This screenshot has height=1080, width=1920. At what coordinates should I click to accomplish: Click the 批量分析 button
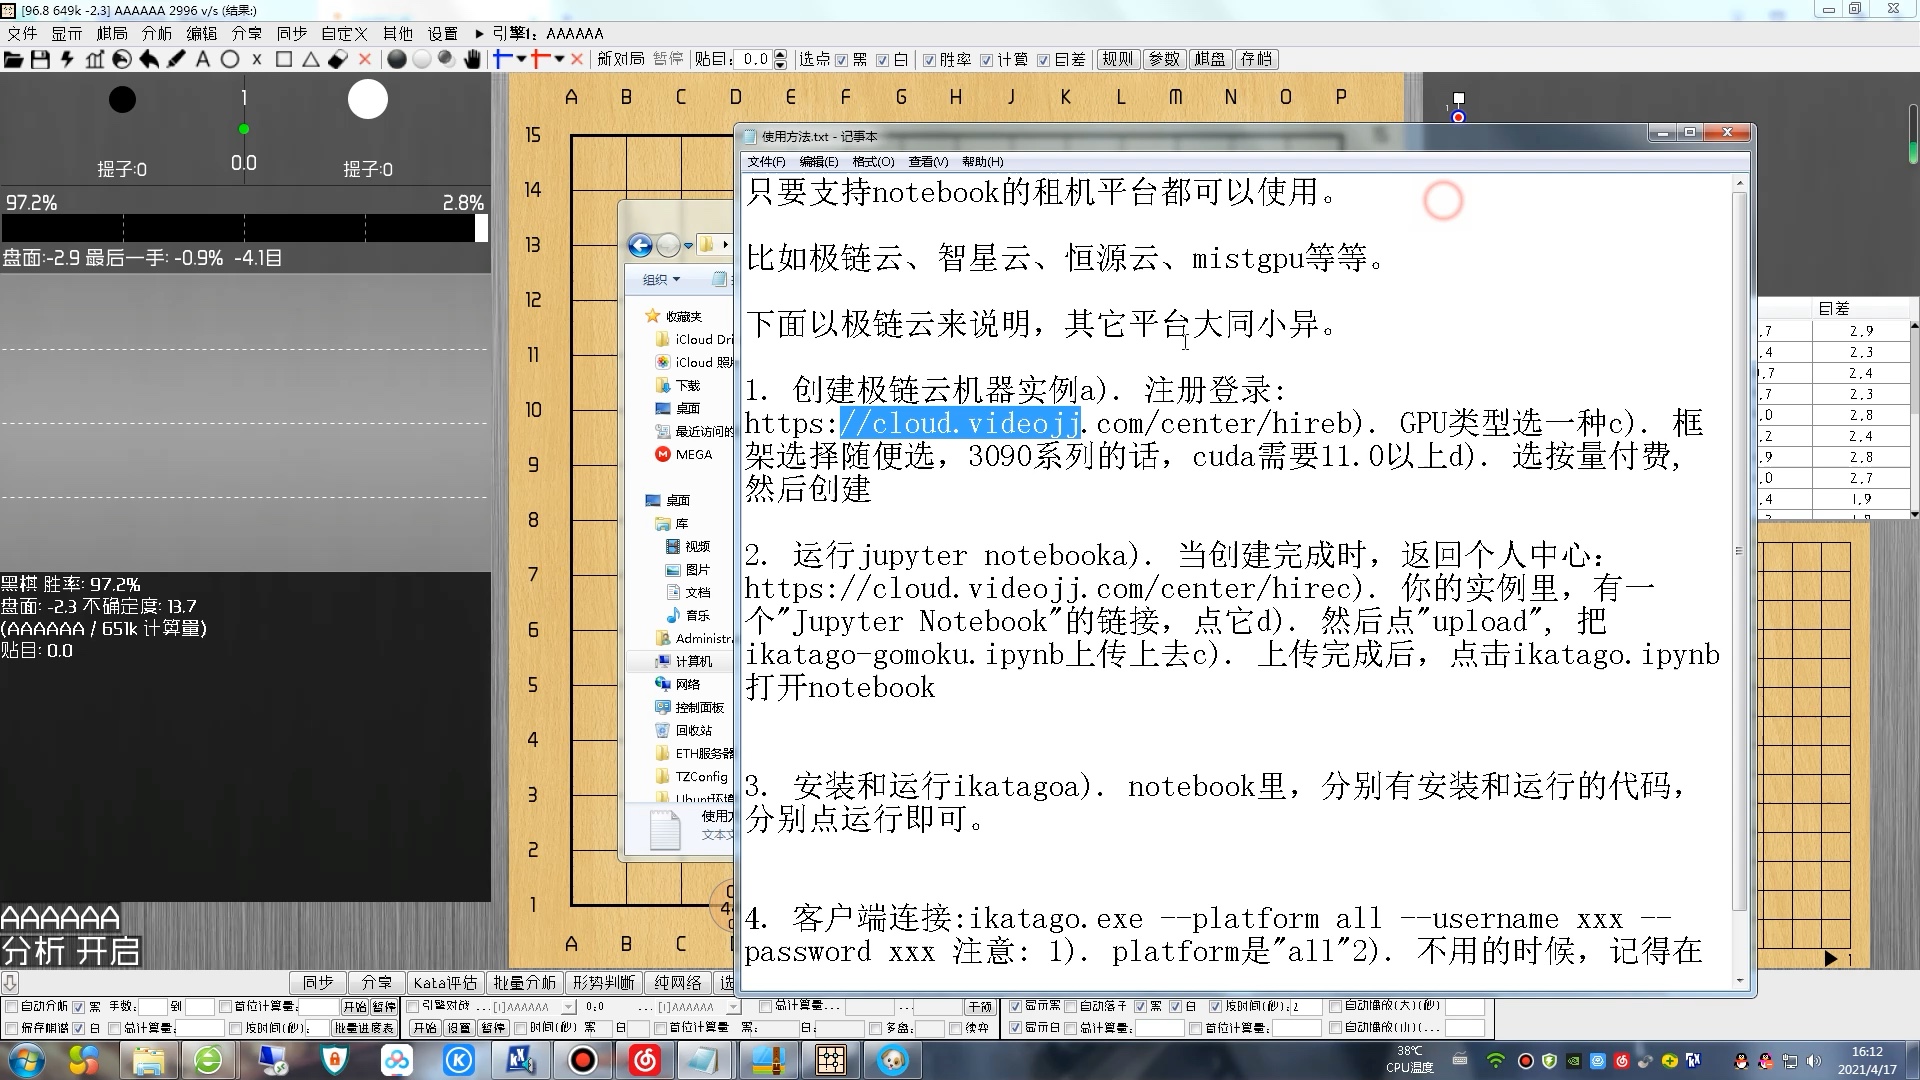point(524,983)
